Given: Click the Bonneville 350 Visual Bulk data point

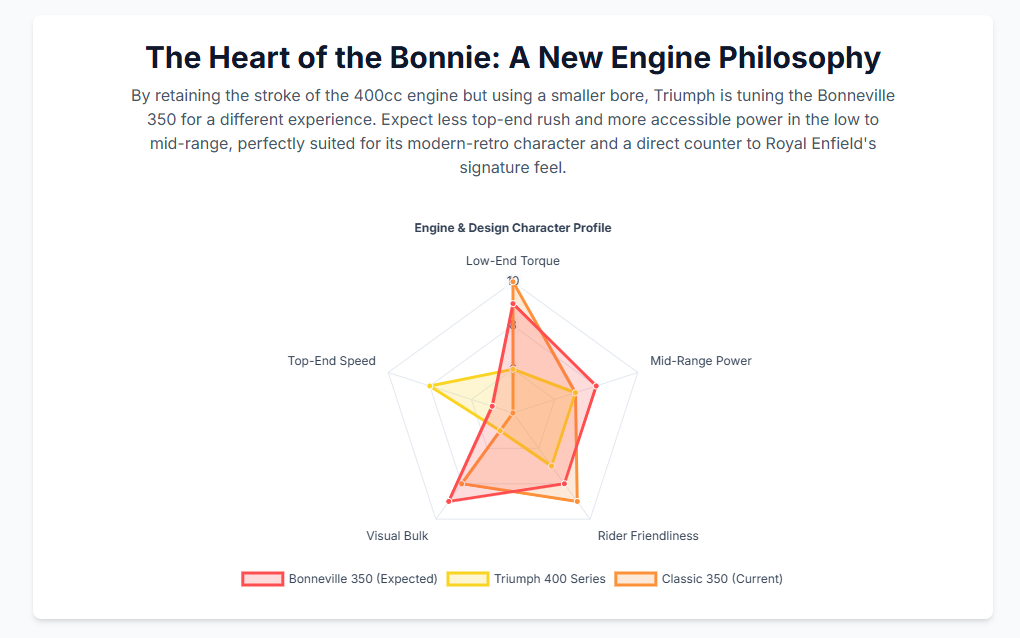Looking at the screenshot, I should pos(449,501).
